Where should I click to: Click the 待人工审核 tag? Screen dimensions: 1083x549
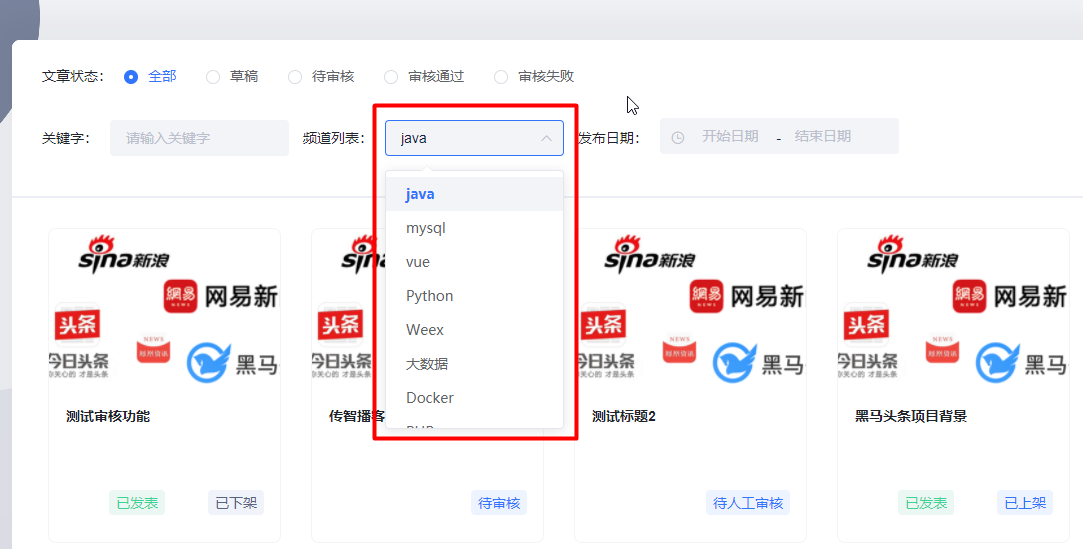pyautogui.click(x=748, y=503)
